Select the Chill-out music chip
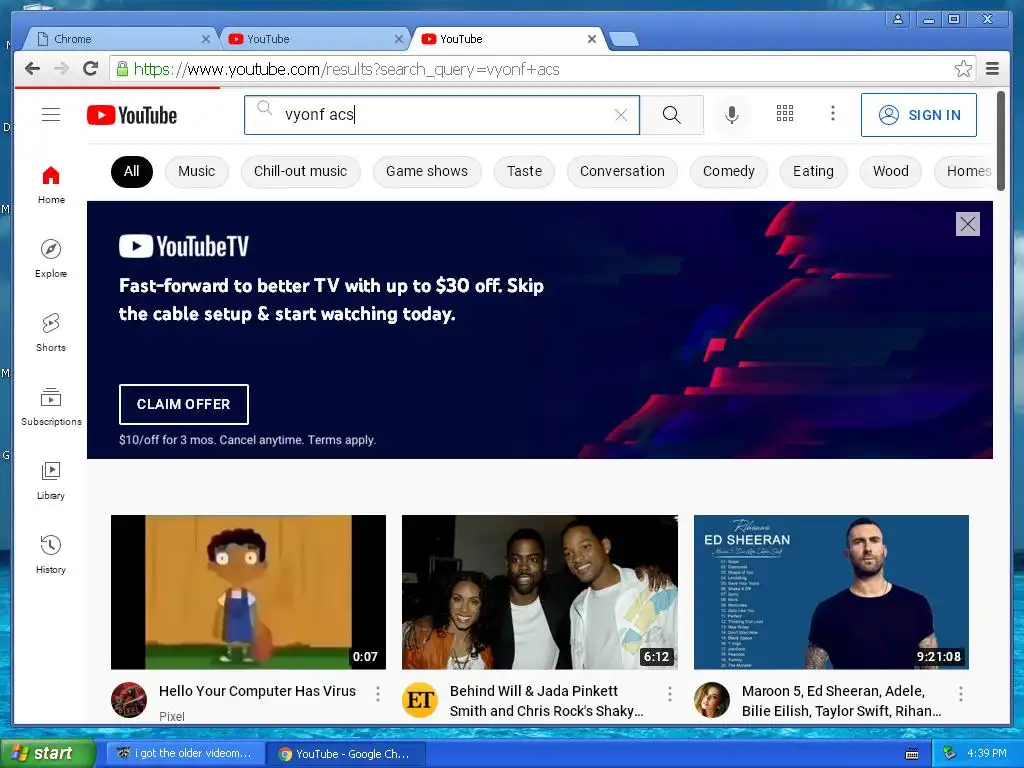 click(300, 172)
